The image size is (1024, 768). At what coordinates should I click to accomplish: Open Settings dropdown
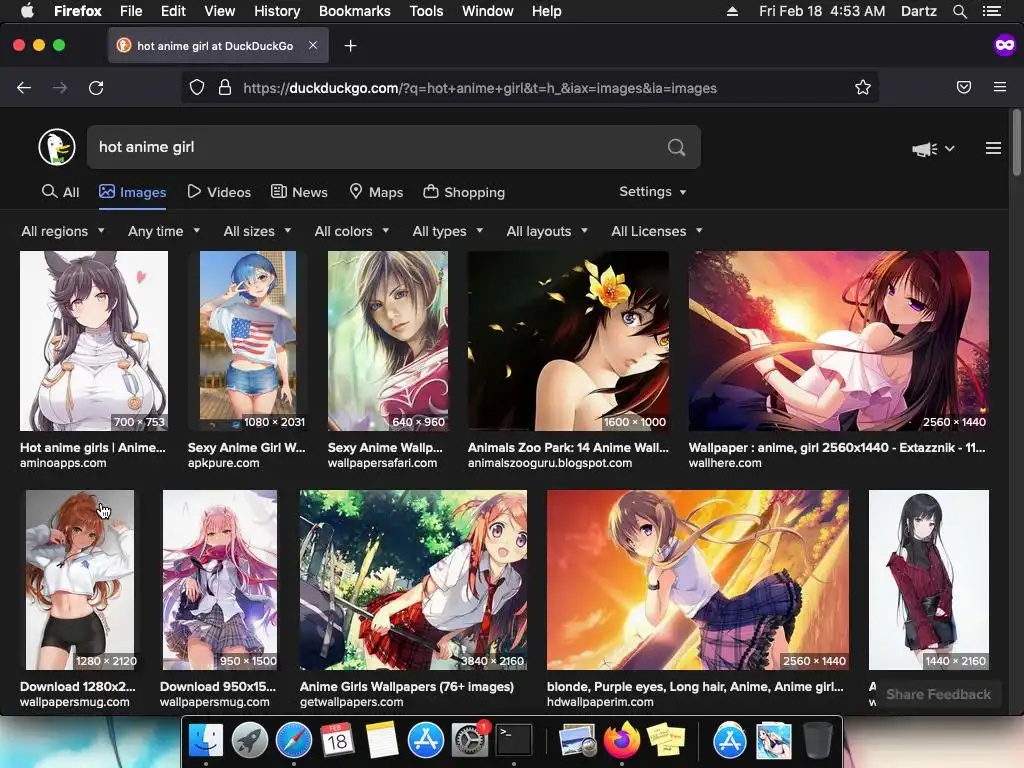coord(652,191)
